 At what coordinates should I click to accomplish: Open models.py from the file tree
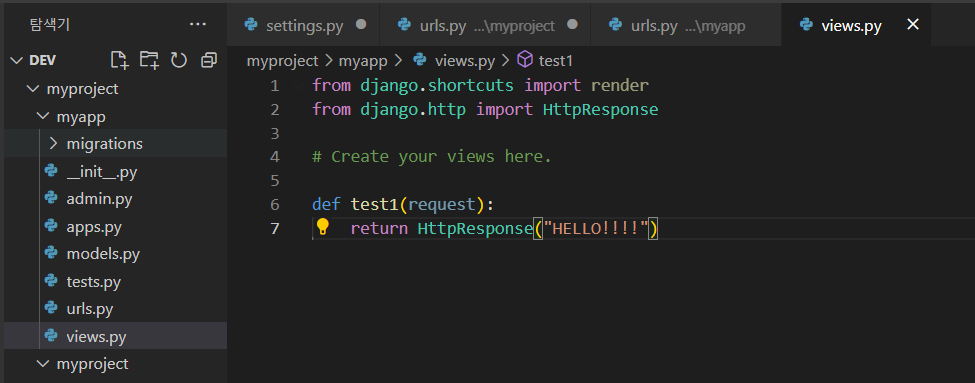tap(103, 254)
